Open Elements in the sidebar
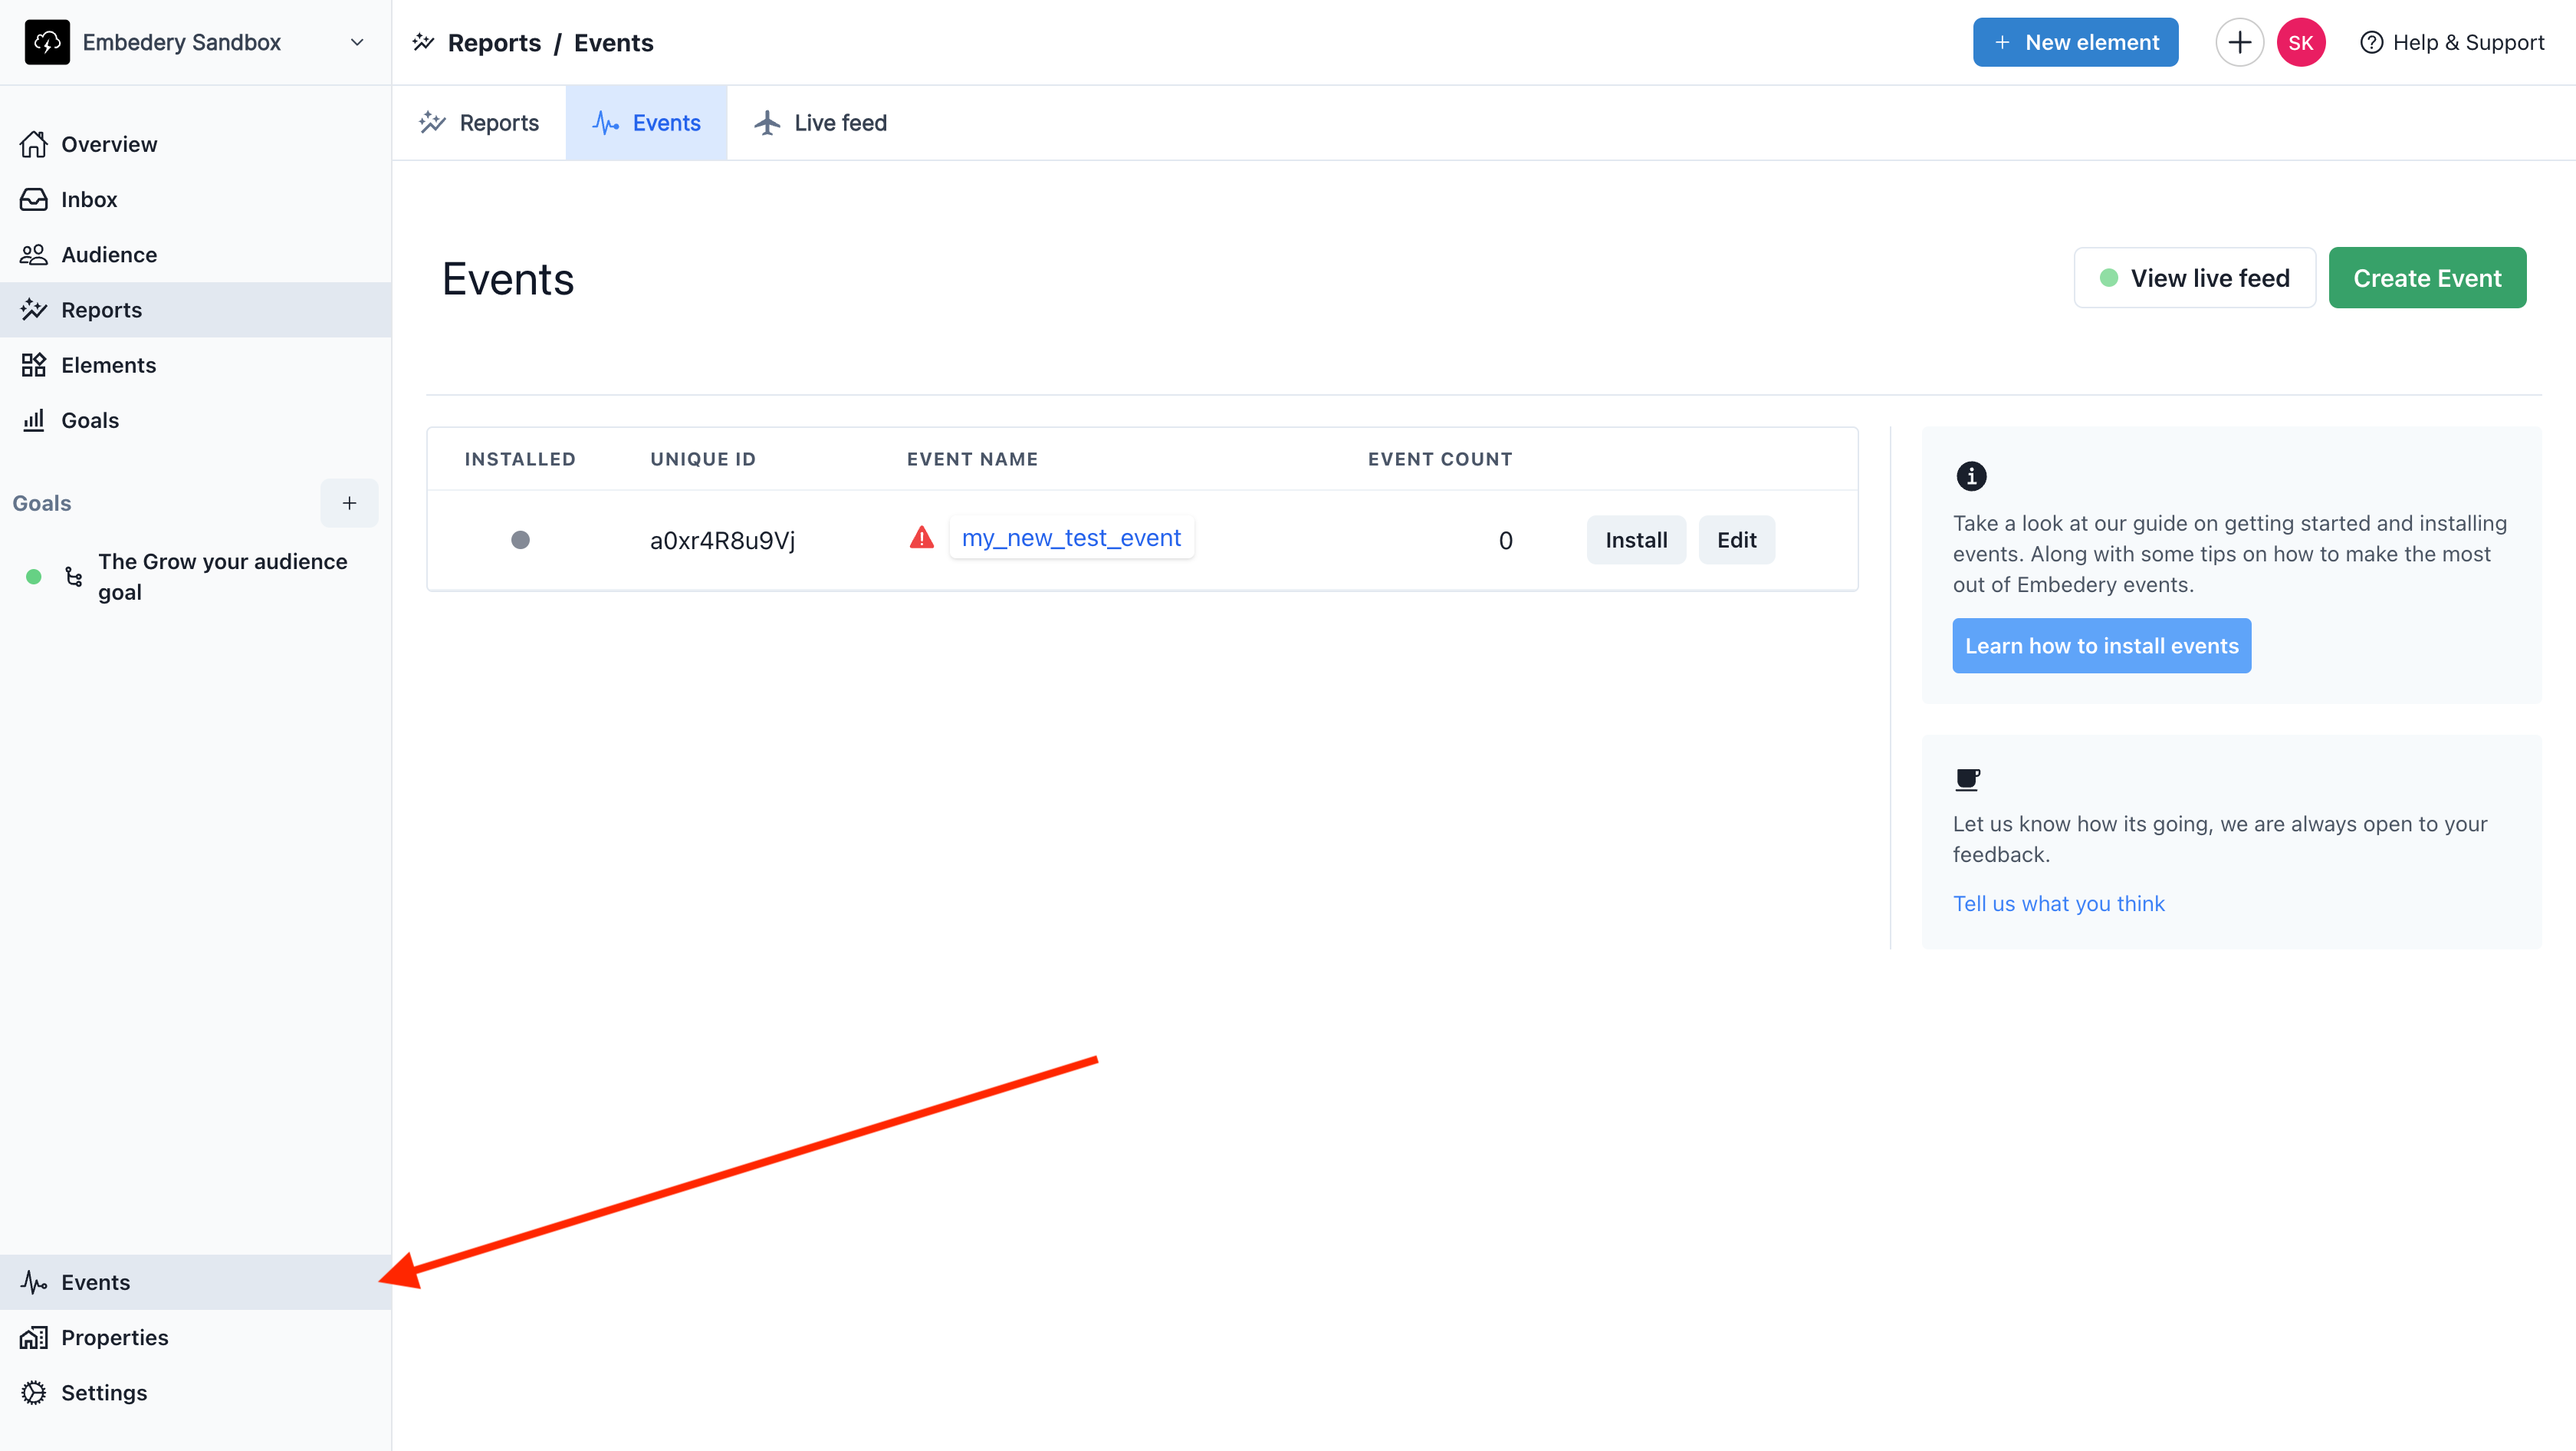This screenshot has height=1451, width=2576. pos(195,365)
